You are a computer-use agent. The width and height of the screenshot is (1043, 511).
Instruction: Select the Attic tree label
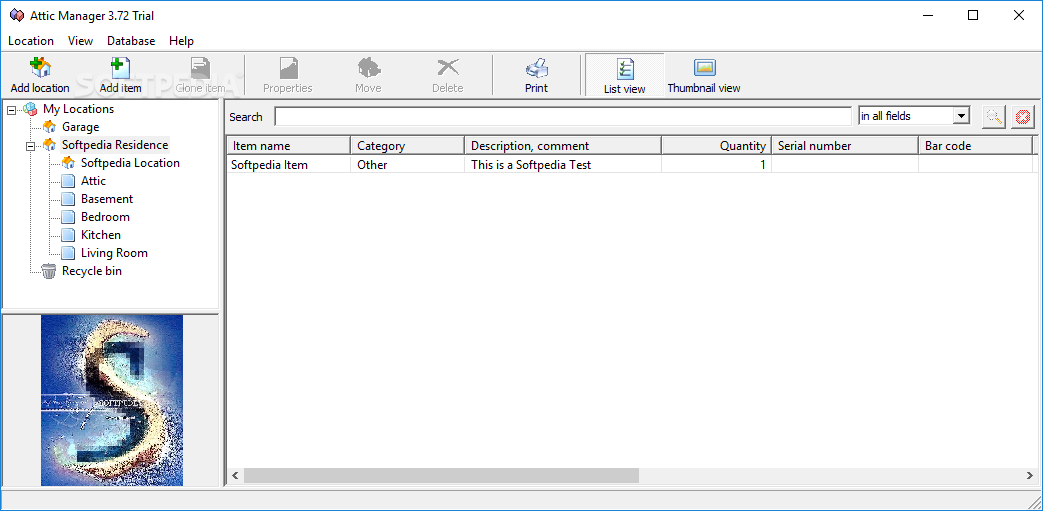coord(93,181)
